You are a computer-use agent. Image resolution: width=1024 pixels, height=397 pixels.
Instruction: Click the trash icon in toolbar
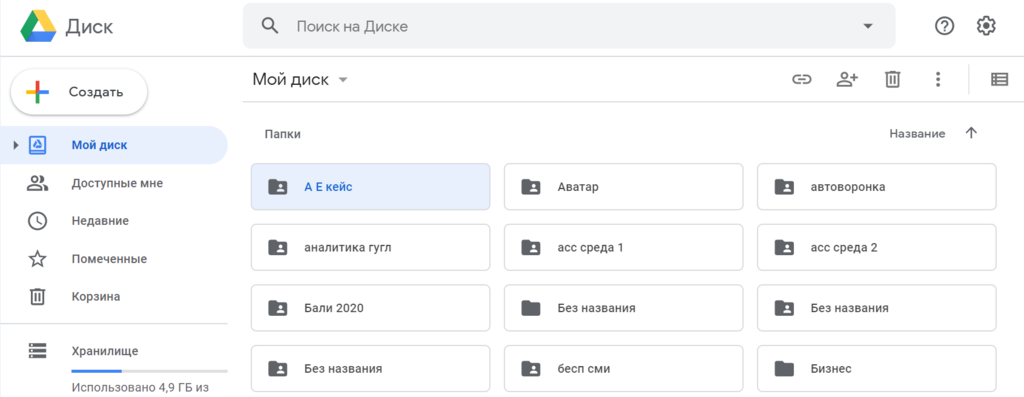892,80
